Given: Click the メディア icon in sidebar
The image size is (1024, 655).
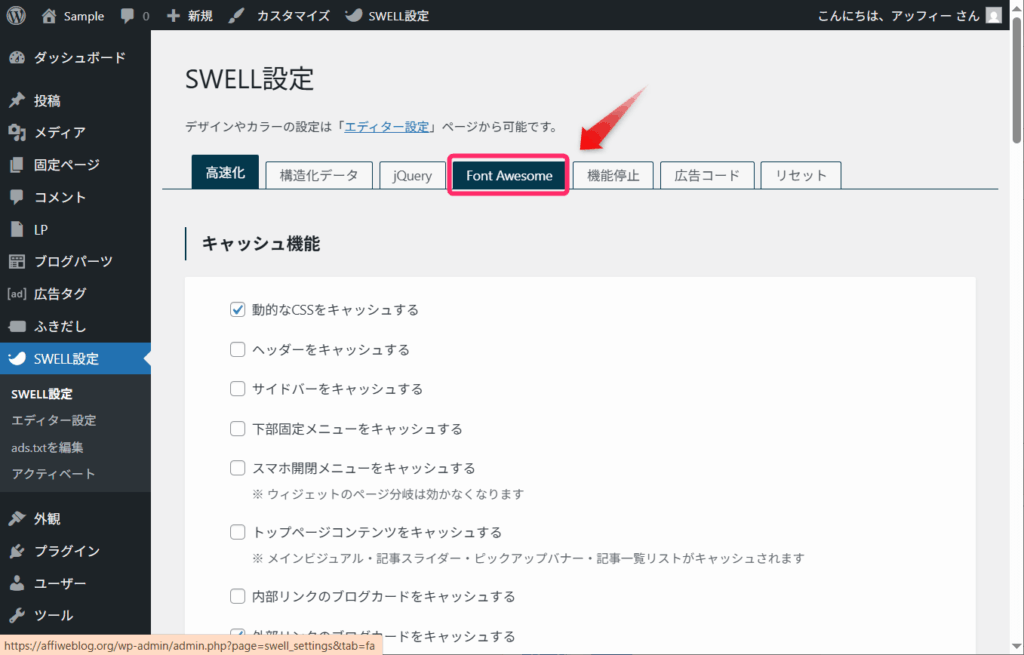Looking at the screenshot, I should 17,133.
